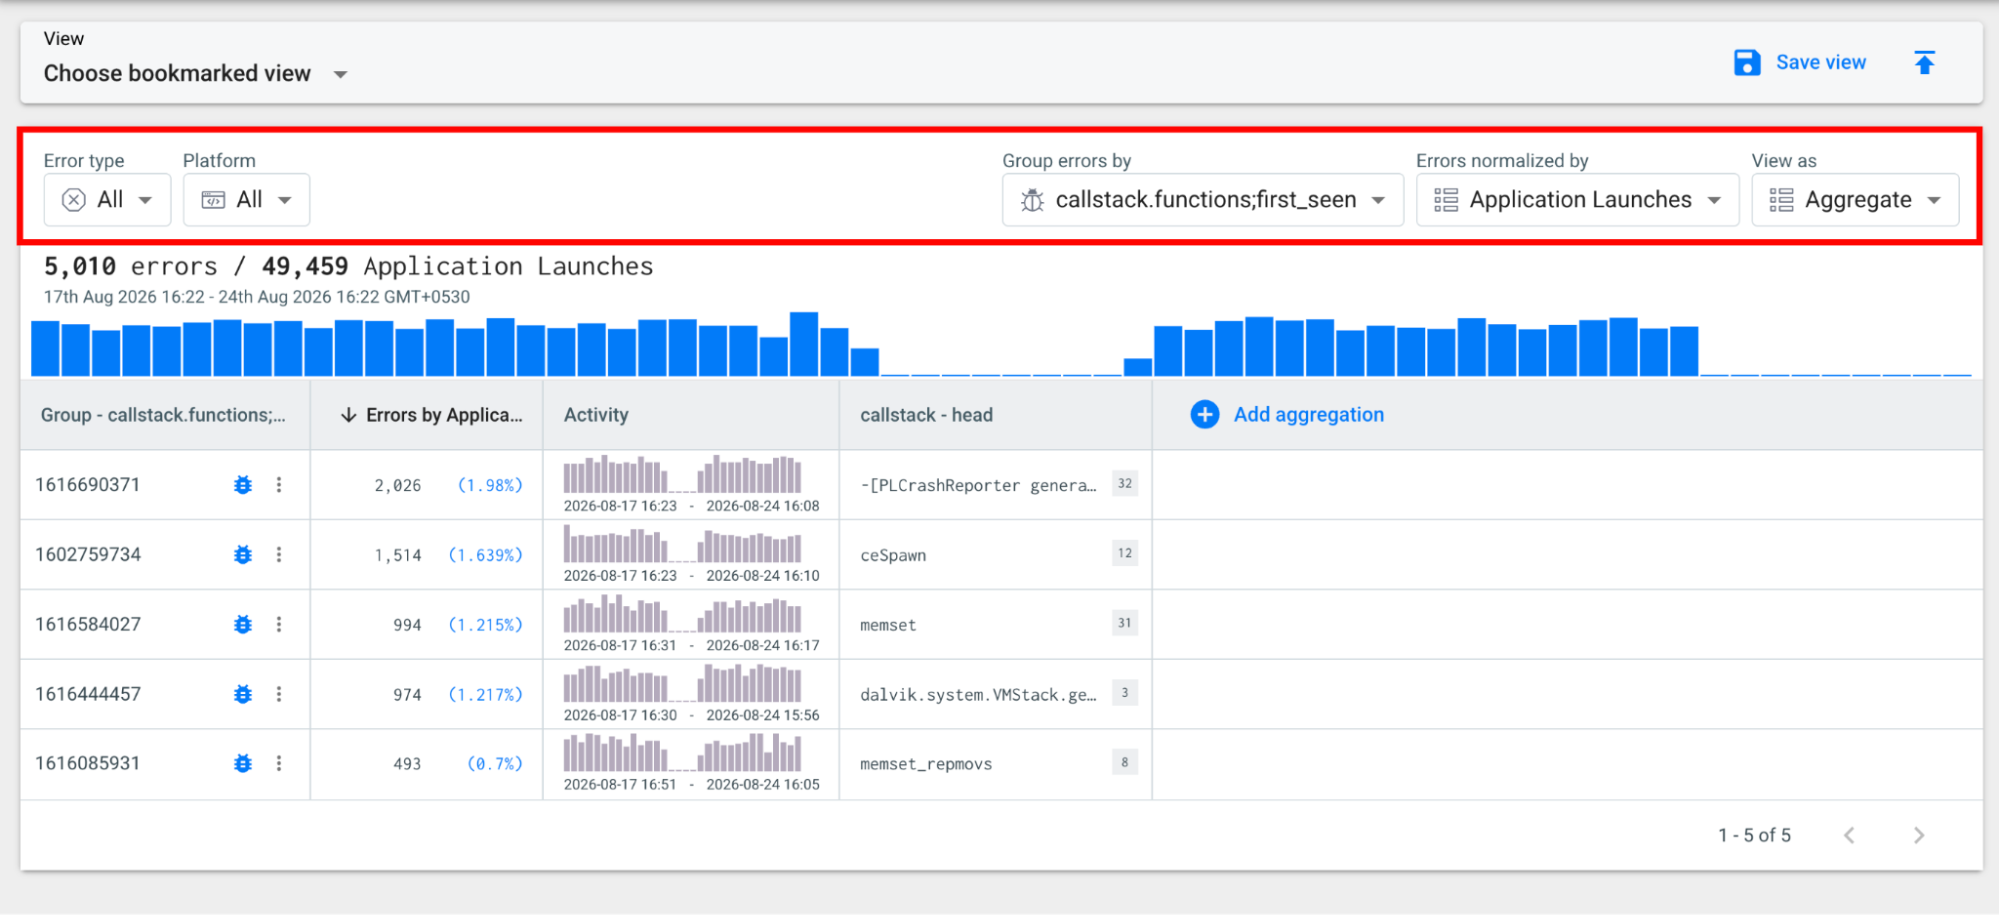Click the callstack - head column header
The image size is (1999, 915).
click(x=926, y=415)
